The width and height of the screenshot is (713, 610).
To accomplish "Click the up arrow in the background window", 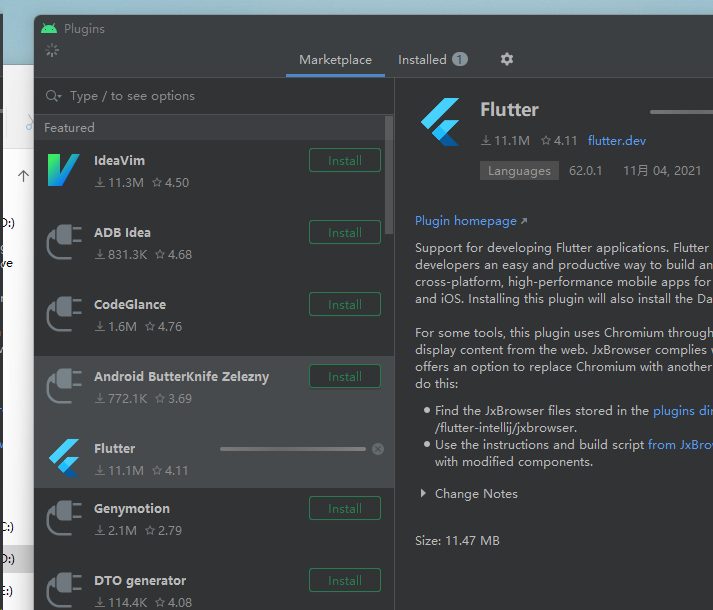I will [23, 176].
